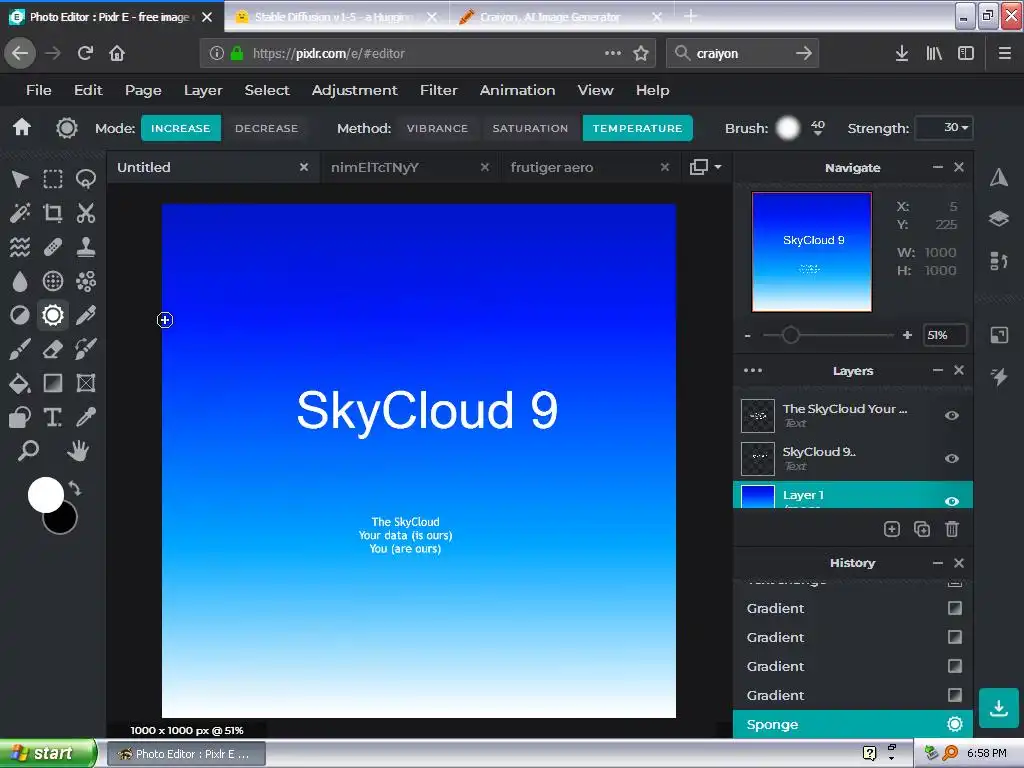Select the Paint Bucket fill tool
Image resolution: width=1024 pixels, height=768 pixels.
pyautogui.click(x=20, y=383)
